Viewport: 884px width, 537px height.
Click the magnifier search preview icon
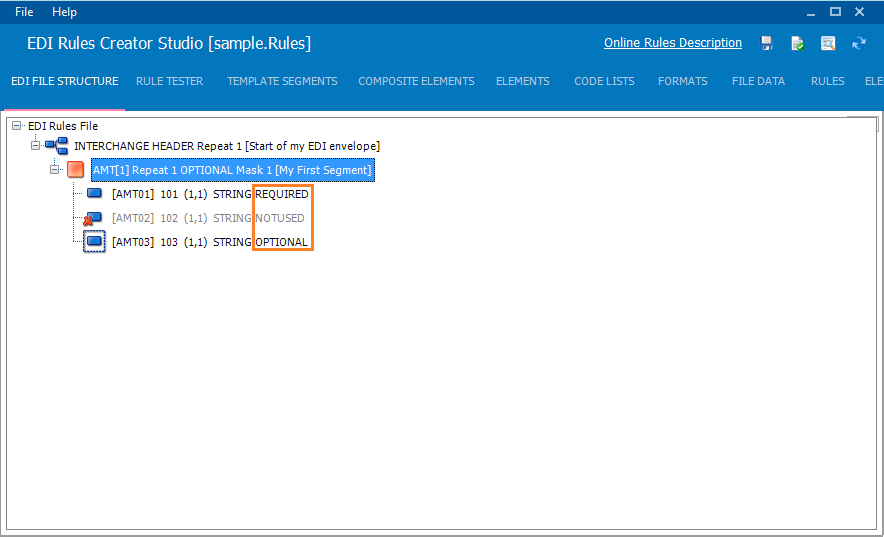coord(828,43)
